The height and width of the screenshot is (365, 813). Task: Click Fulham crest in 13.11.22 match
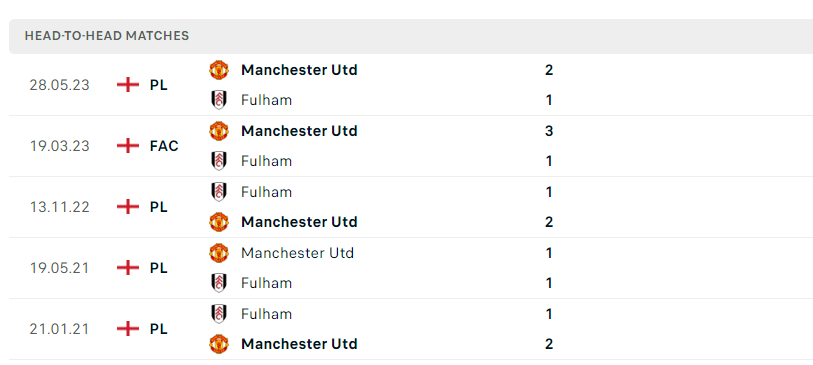coord(219,192)
